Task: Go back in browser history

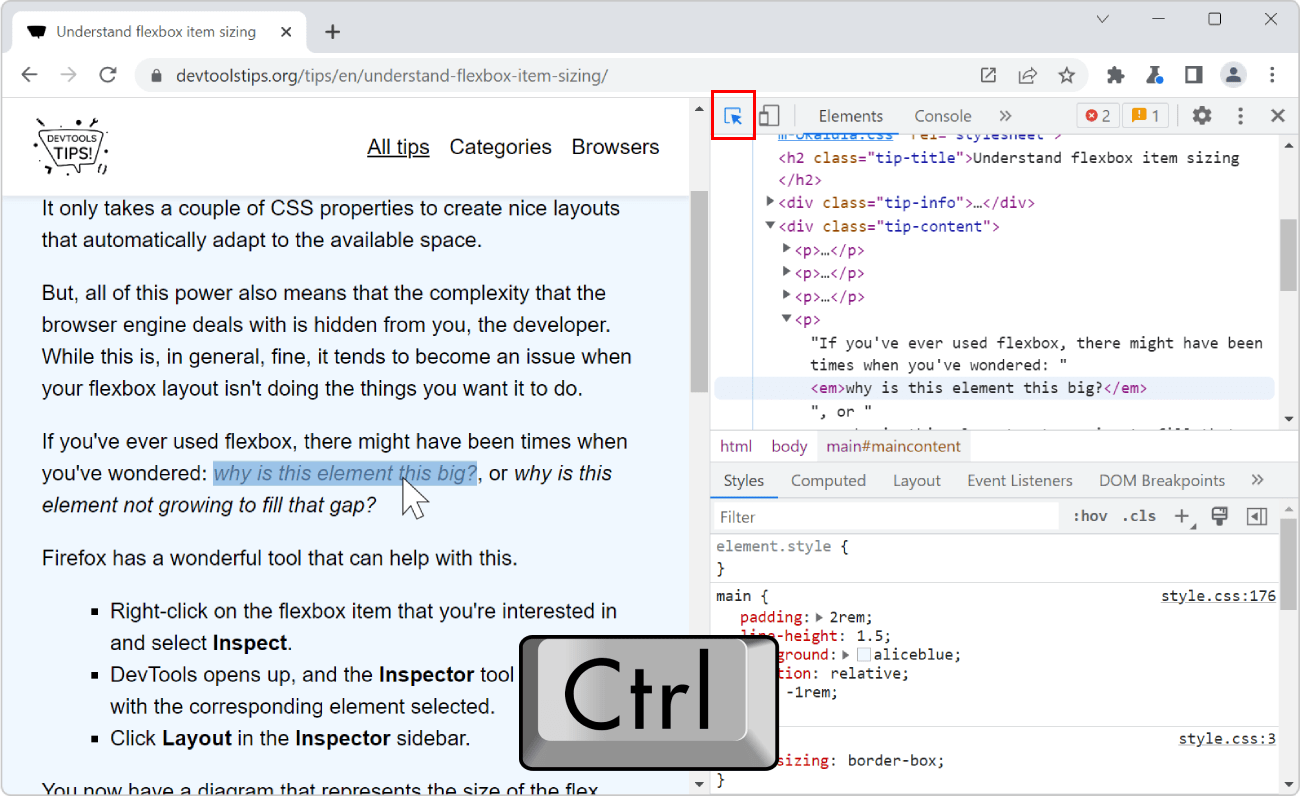Action: [29, 75]
